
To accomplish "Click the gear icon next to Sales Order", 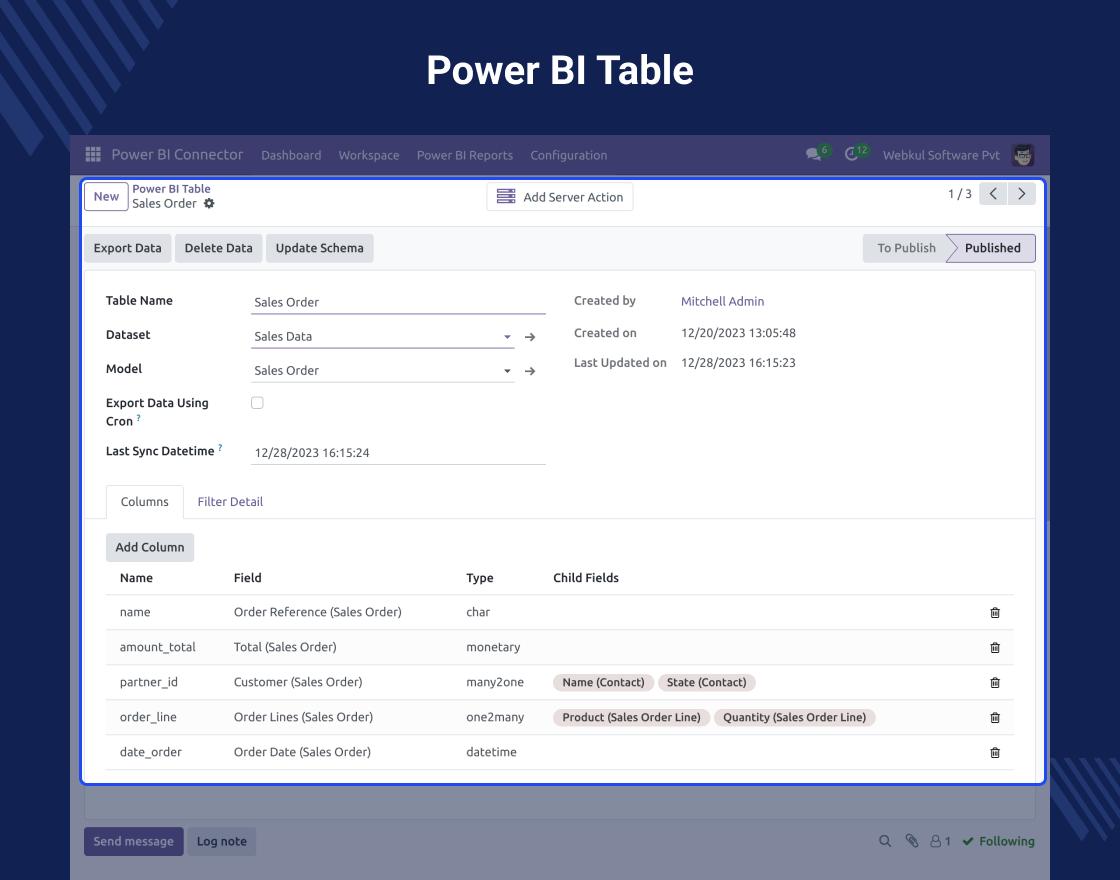I will tap(209, 203).
